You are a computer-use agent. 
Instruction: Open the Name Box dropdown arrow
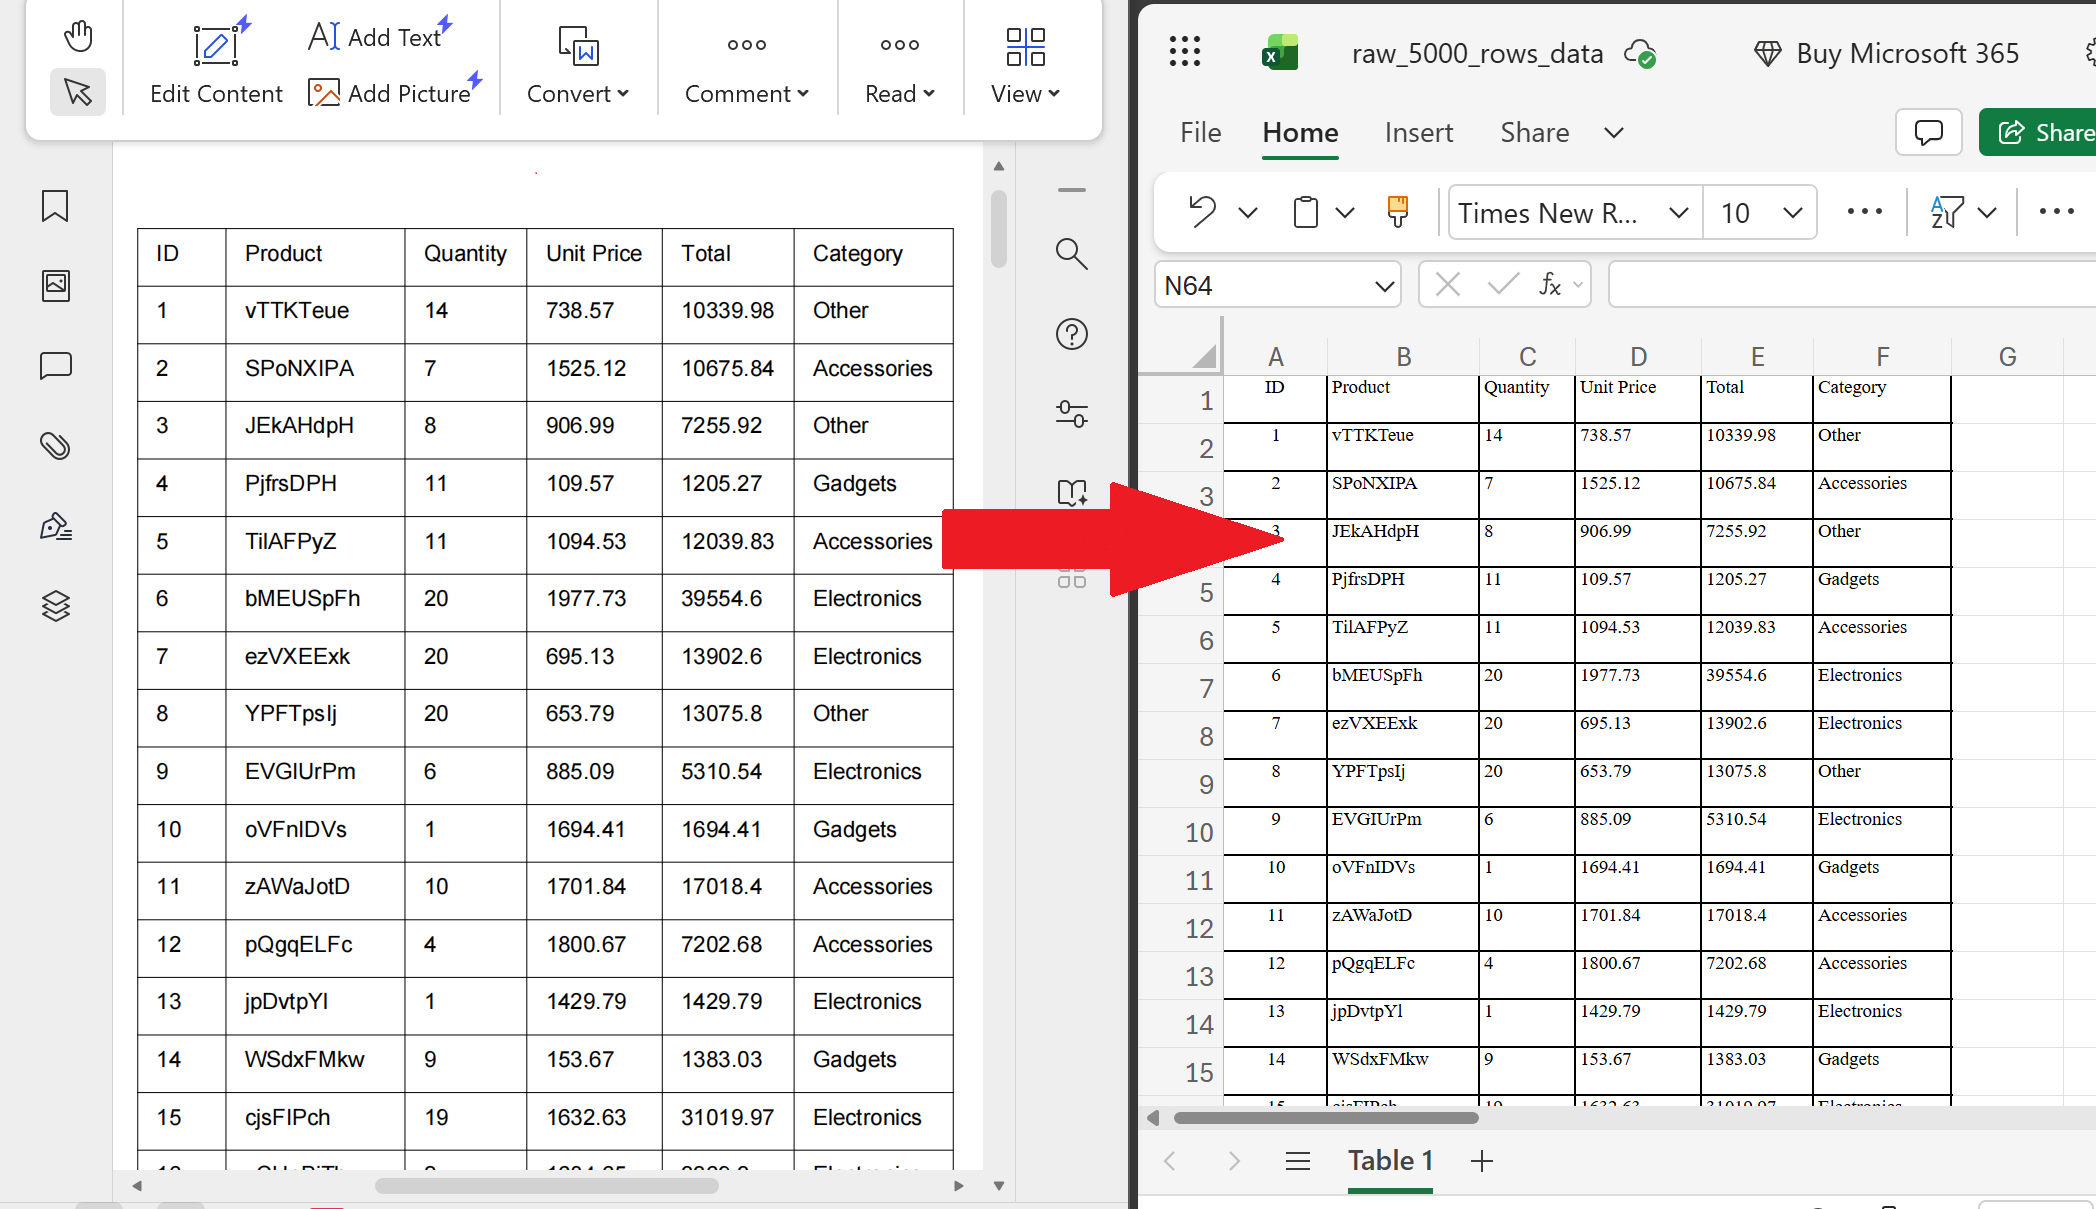click(1384, 286)
